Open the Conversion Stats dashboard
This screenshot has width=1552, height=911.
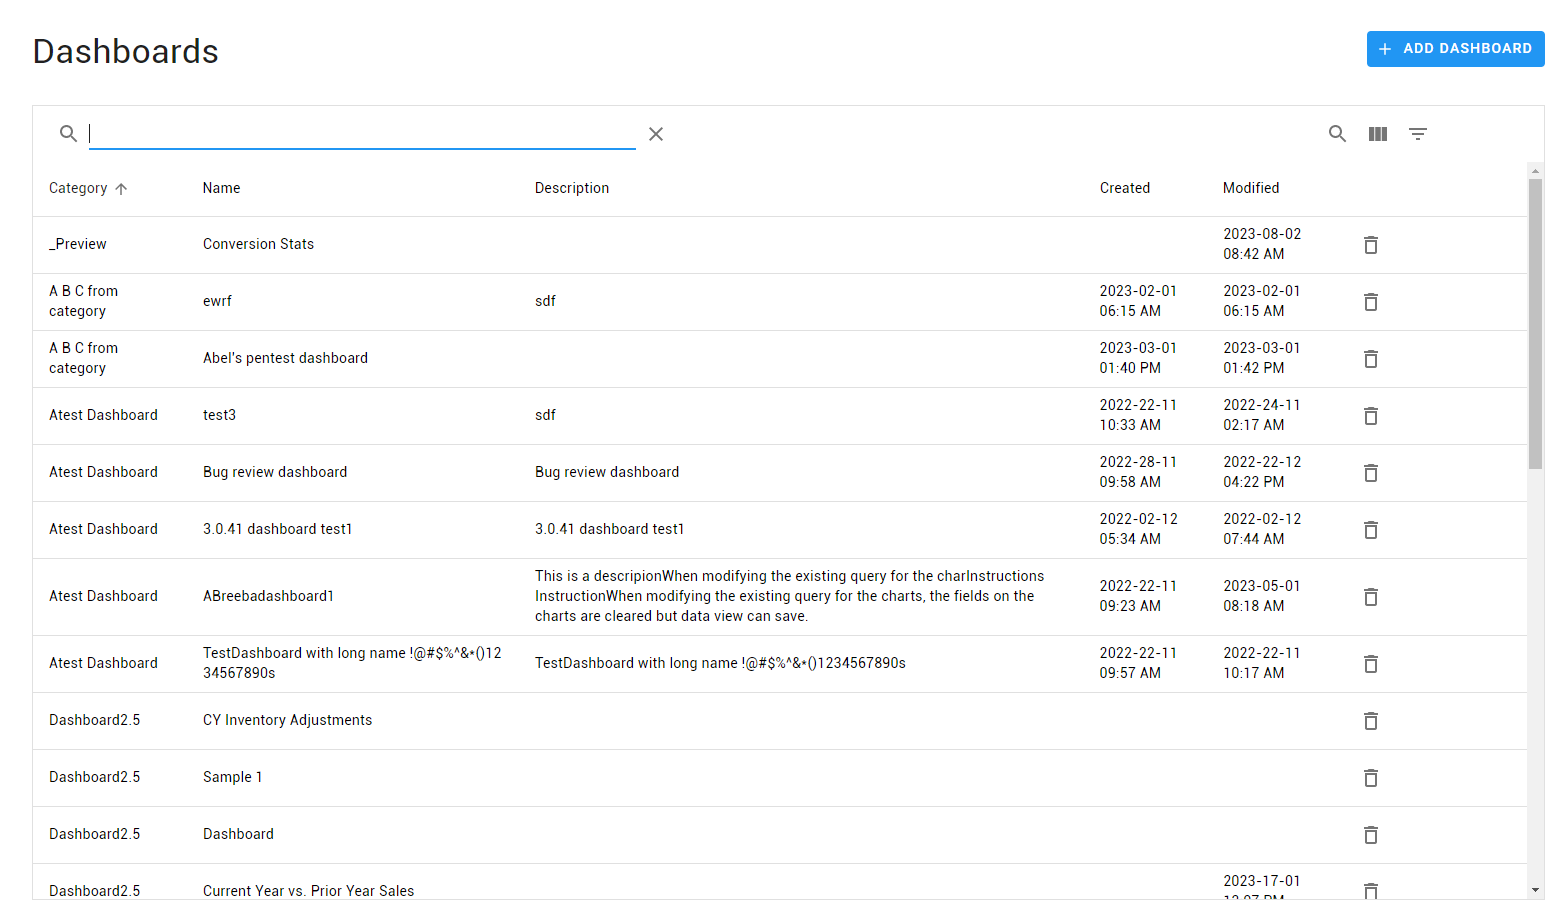tap(258, 244)
